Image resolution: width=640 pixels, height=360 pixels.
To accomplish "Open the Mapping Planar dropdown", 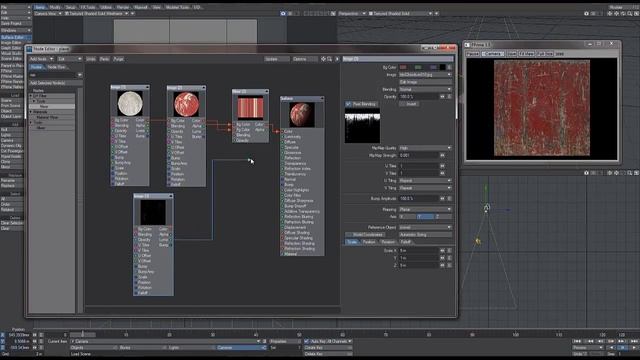I will 425,209.
